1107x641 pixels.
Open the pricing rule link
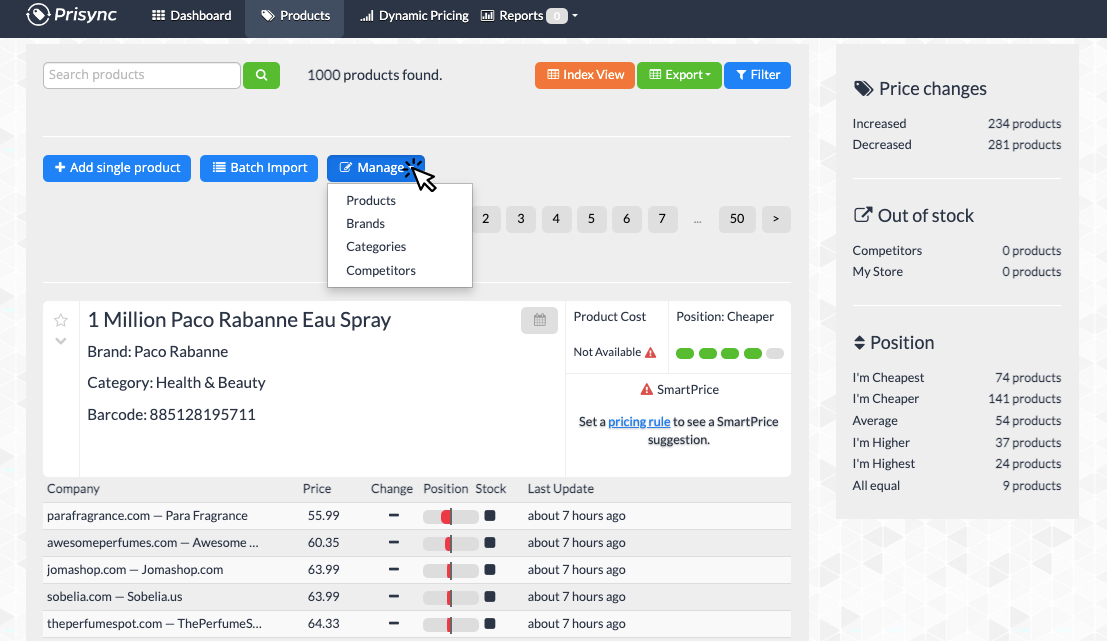click(x=639, y=421)
